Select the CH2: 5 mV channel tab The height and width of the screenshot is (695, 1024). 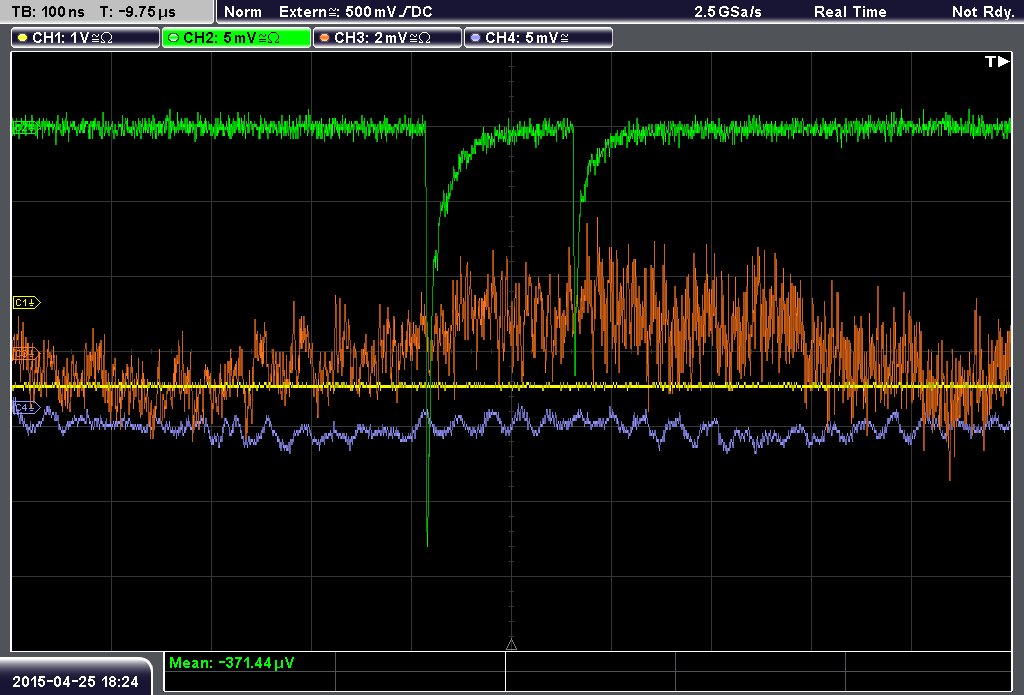(236, 38)
